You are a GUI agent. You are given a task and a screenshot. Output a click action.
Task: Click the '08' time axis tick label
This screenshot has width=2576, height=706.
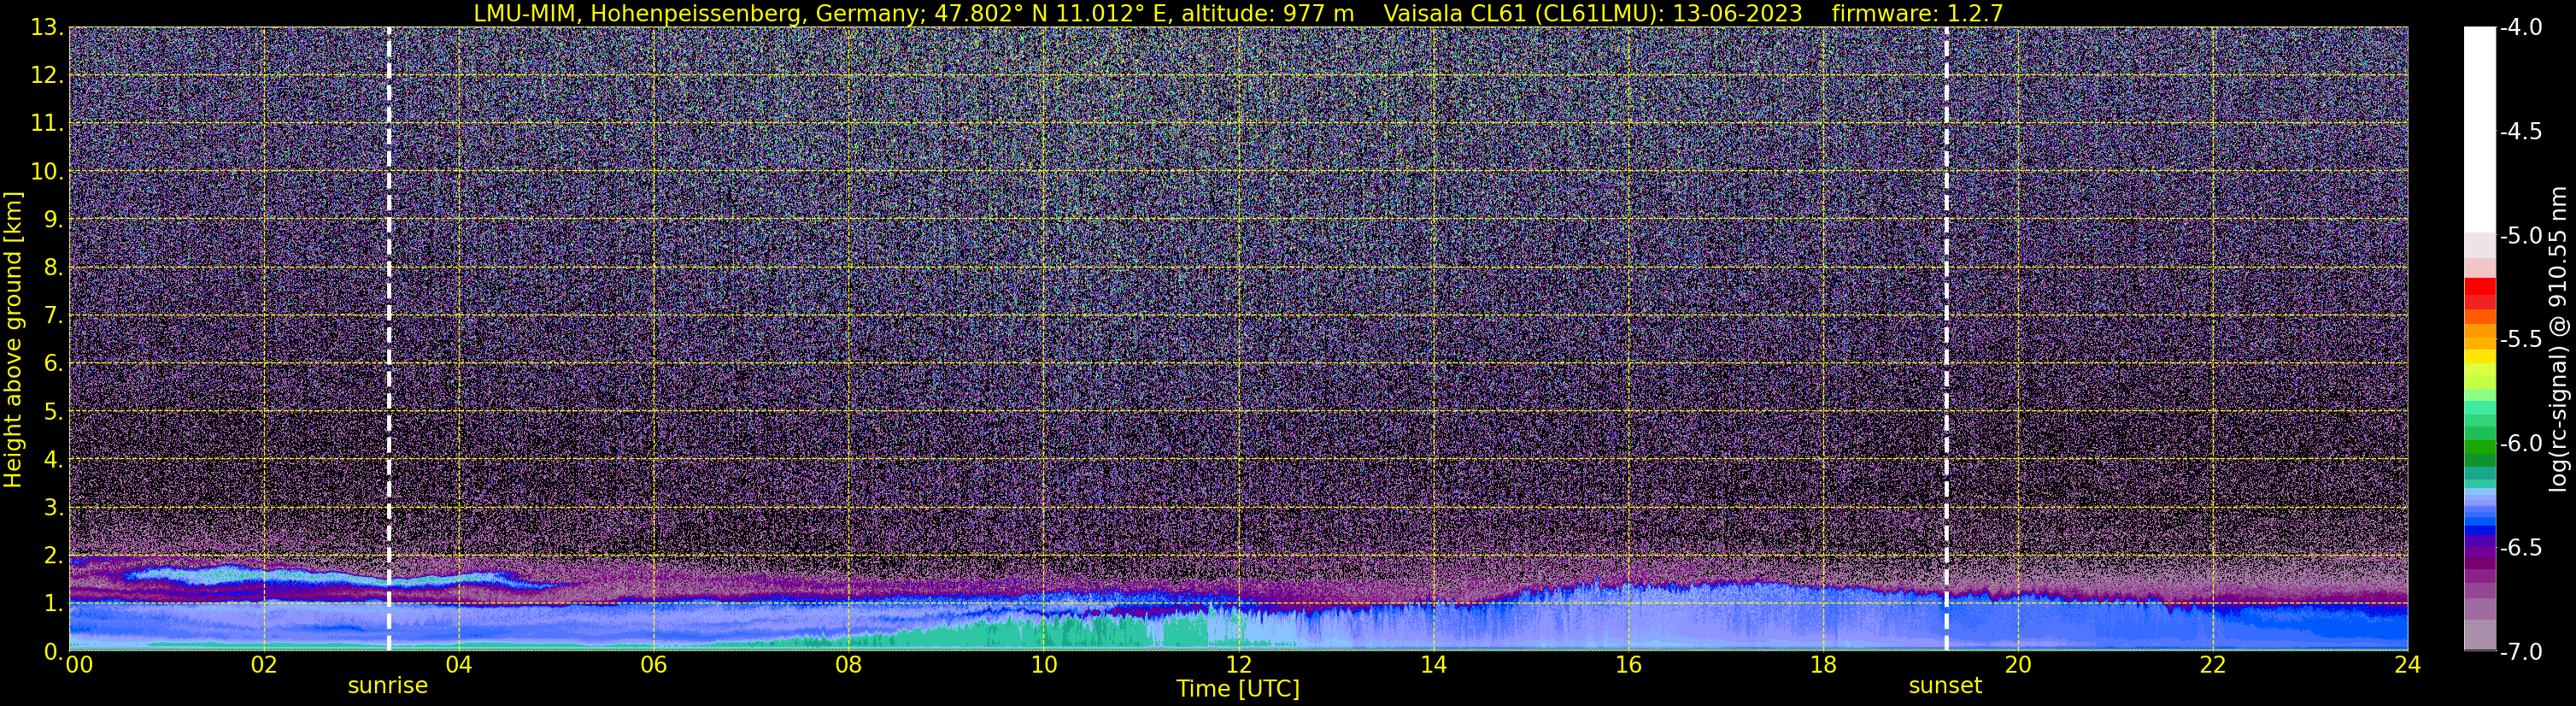point(848,664)
